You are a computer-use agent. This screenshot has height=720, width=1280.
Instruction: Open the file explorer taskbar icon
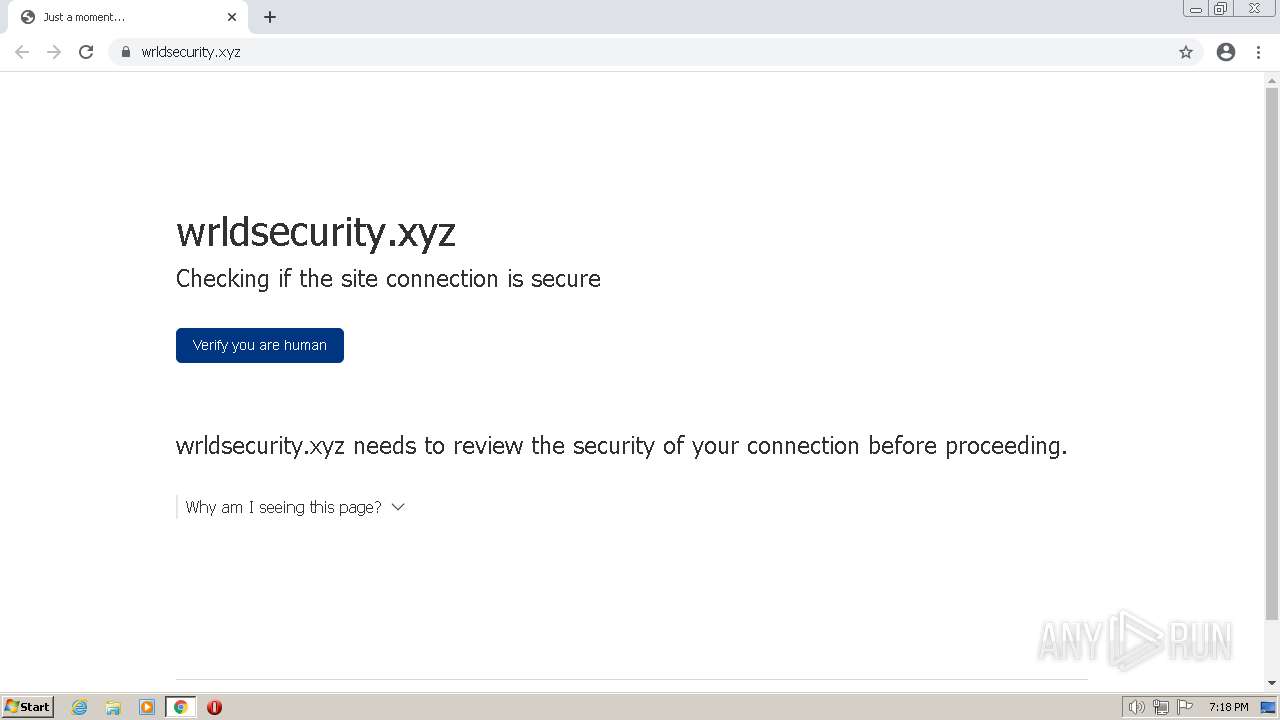pos(113,707)
